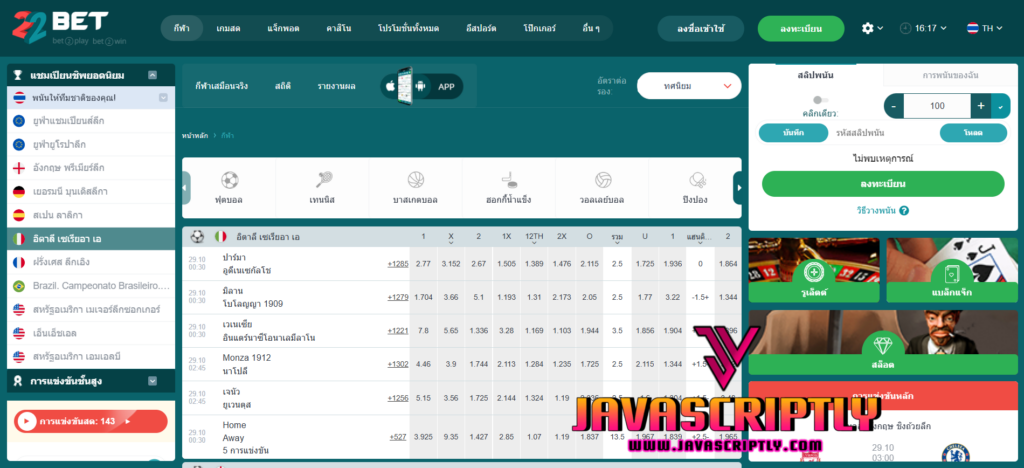Switch to the การพนันของฉัน tab
This screenshot has width=1024, height=468.
[951, 75]
